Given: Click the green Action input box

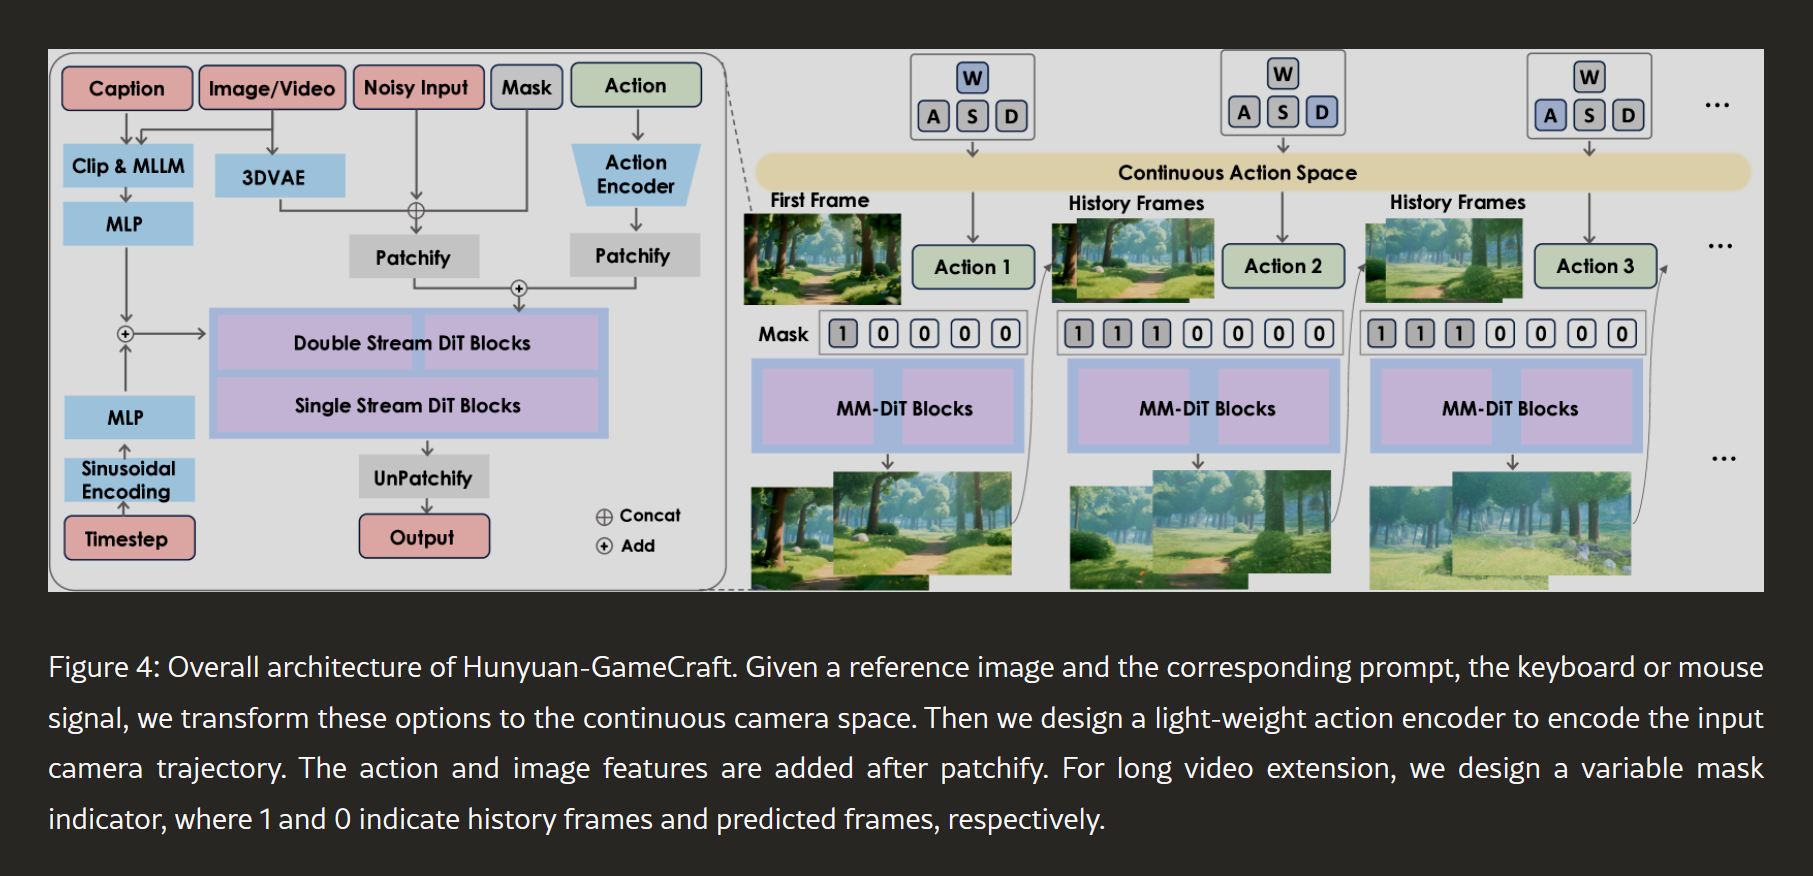Looking at the screenshot, I should point(636,85).
